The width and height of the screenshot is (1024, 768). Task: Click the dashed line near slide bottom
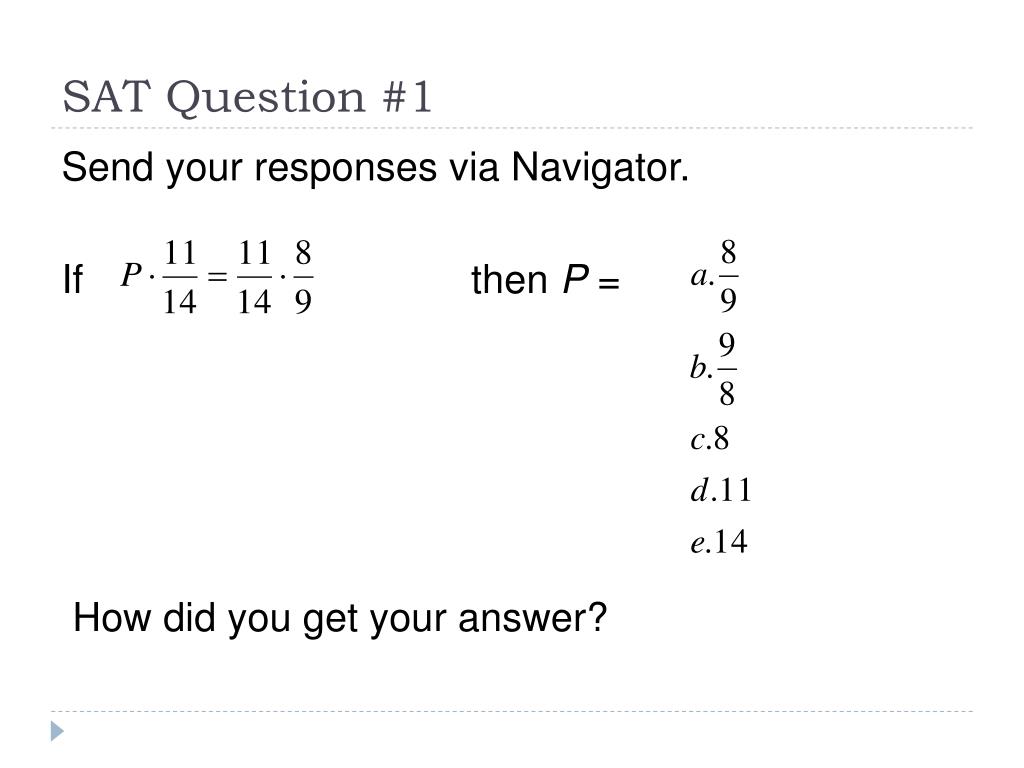[512, 711]
